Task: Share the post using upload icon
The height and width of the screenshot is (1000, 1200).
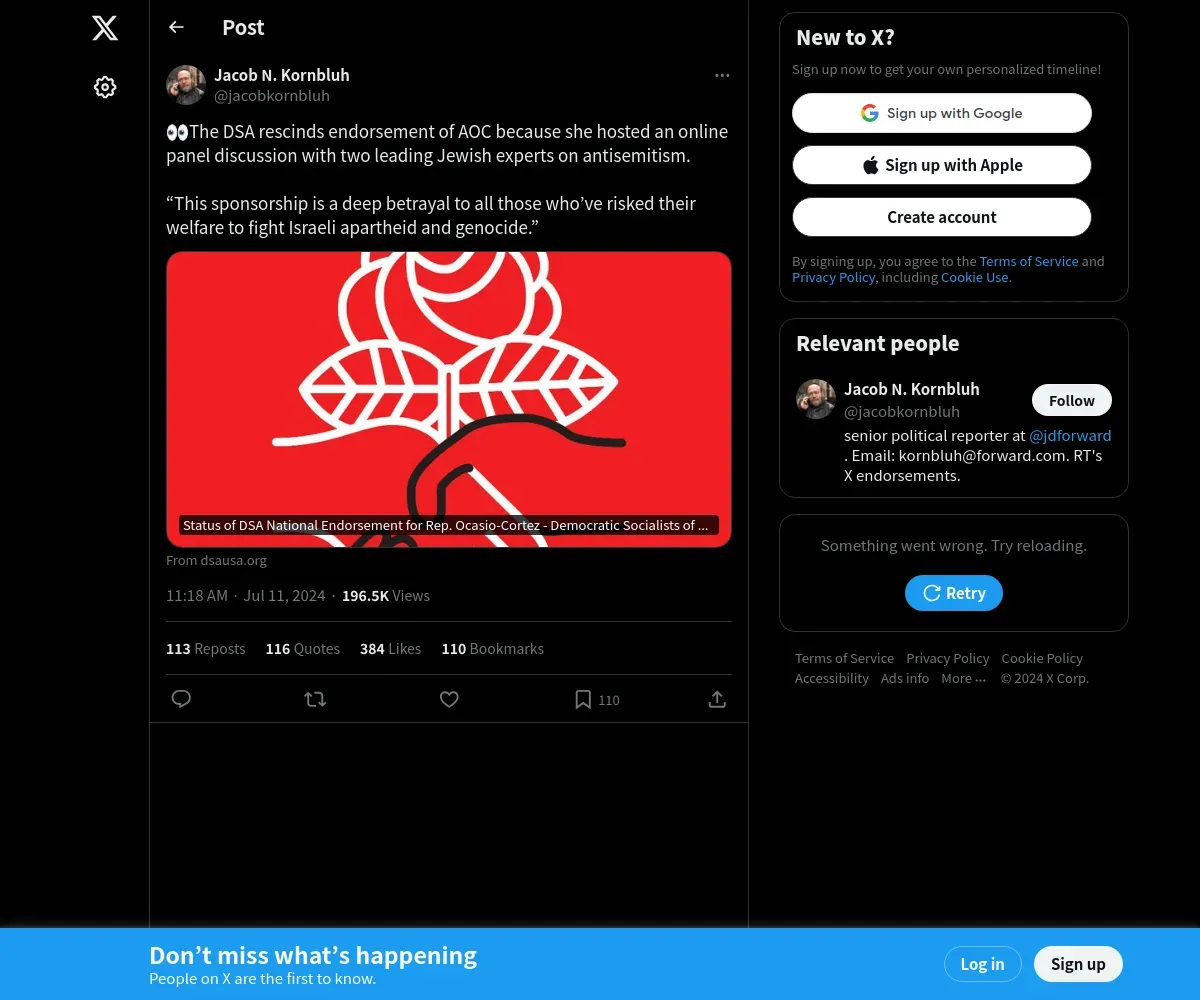Action: pos(717,699)
